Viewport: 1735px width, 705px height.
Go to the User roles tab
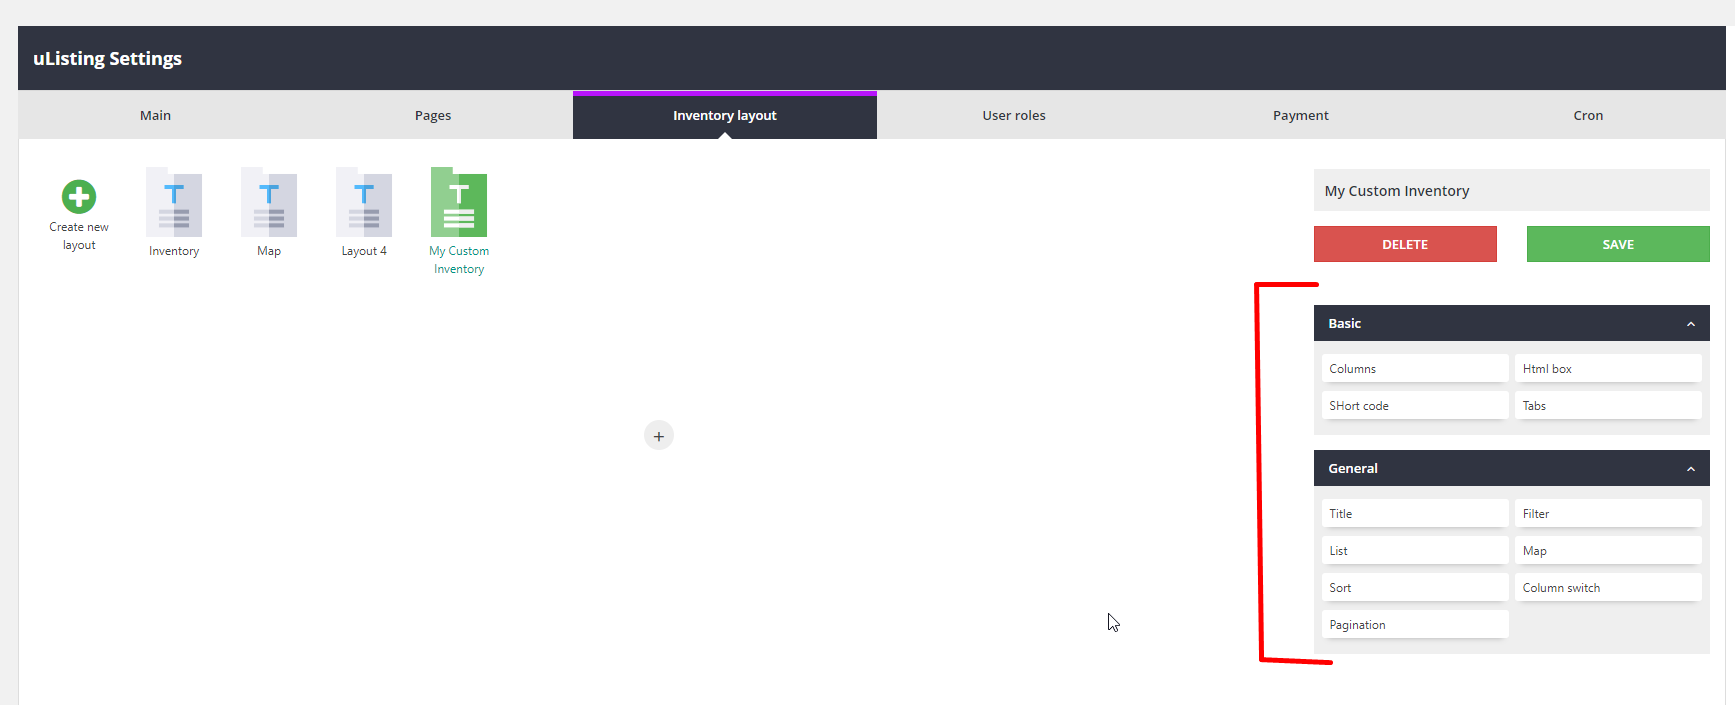[x=1014, y=116]
